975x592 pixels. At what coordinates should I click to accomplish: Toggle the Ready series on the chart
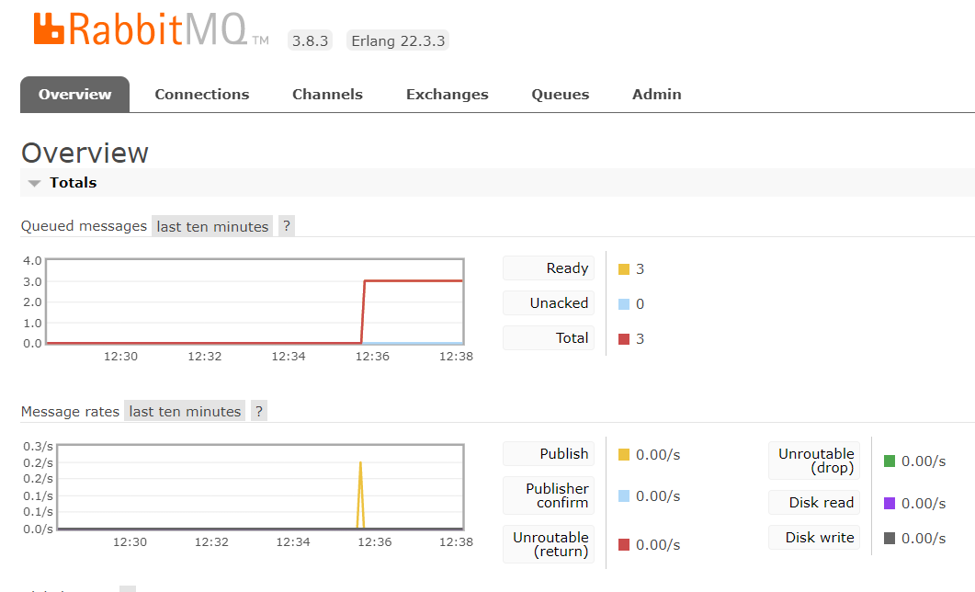click(x=548, y=268)
